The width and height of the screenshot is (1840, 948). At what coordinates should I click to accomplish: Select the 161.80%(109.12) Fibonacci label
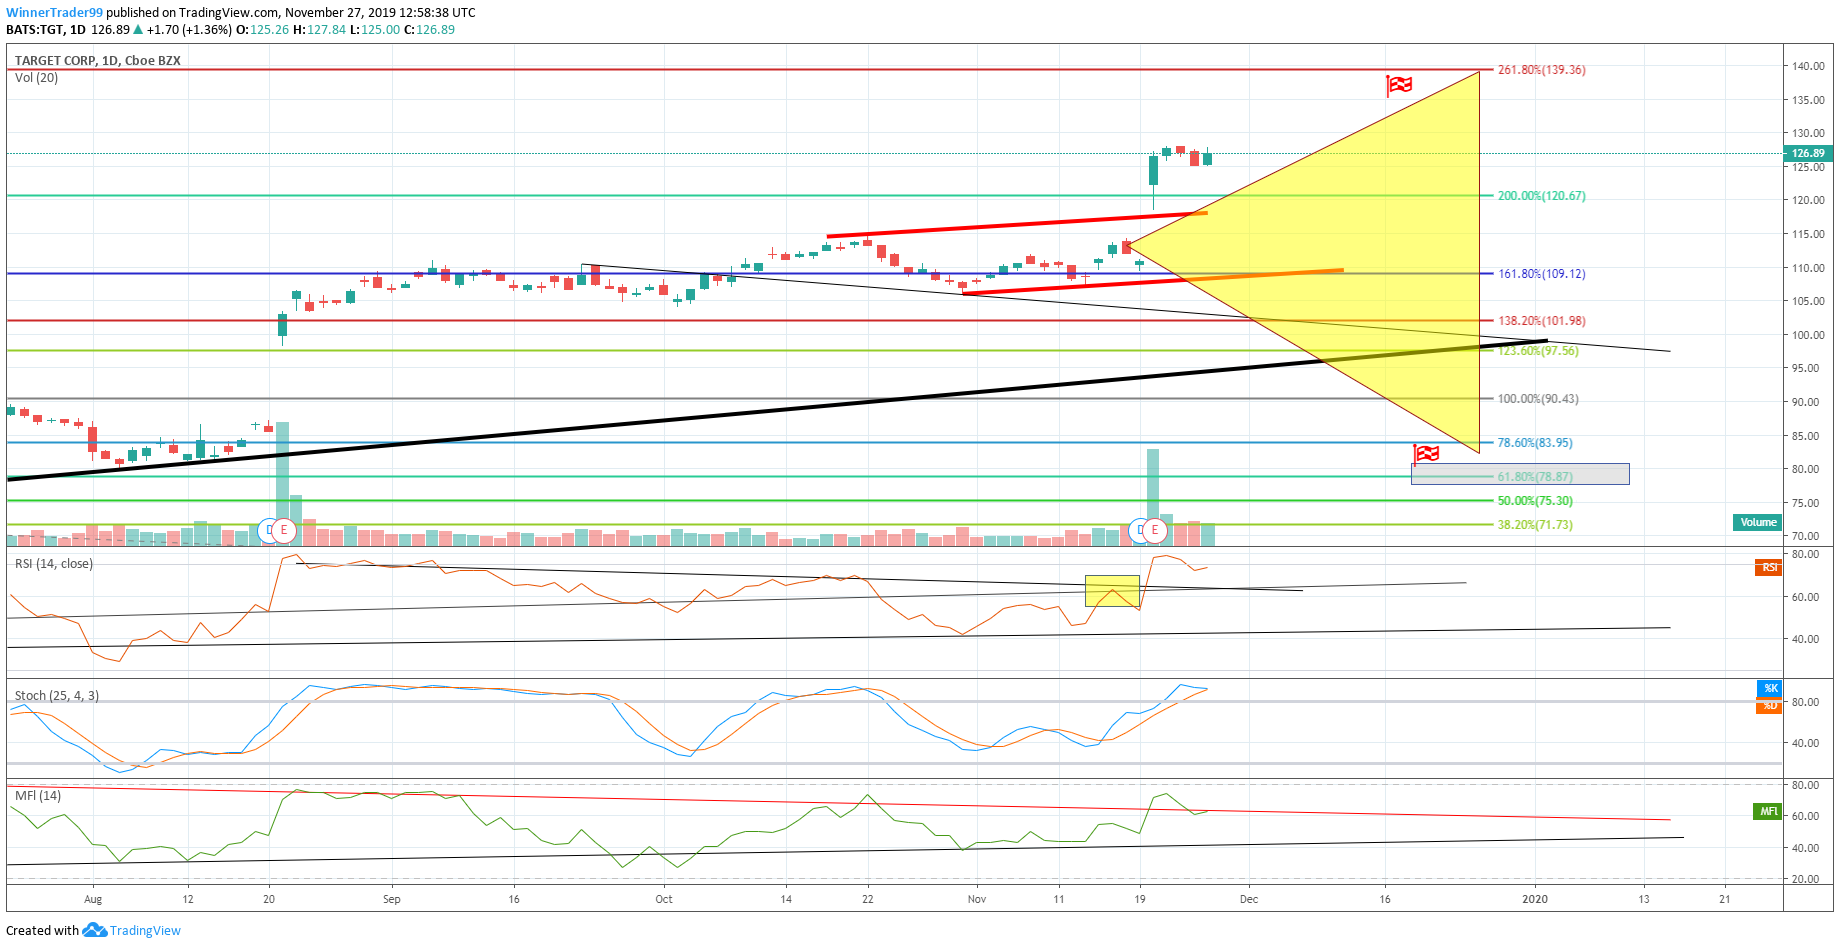pos(1541,274)
